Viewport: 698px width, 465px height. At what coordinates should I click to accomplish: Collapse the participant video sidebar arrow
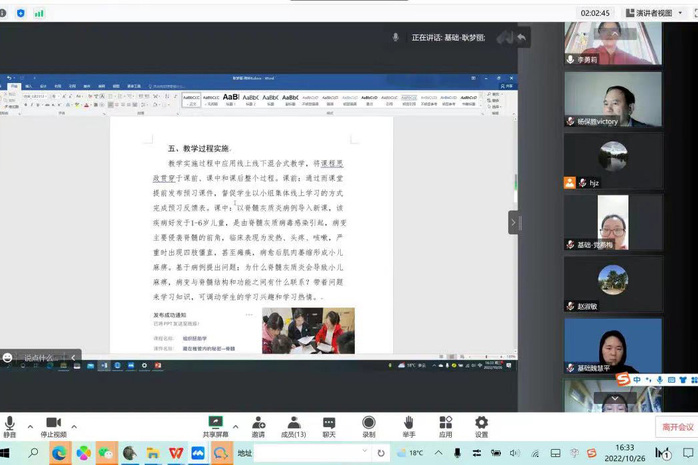click(x=514, y=222)
